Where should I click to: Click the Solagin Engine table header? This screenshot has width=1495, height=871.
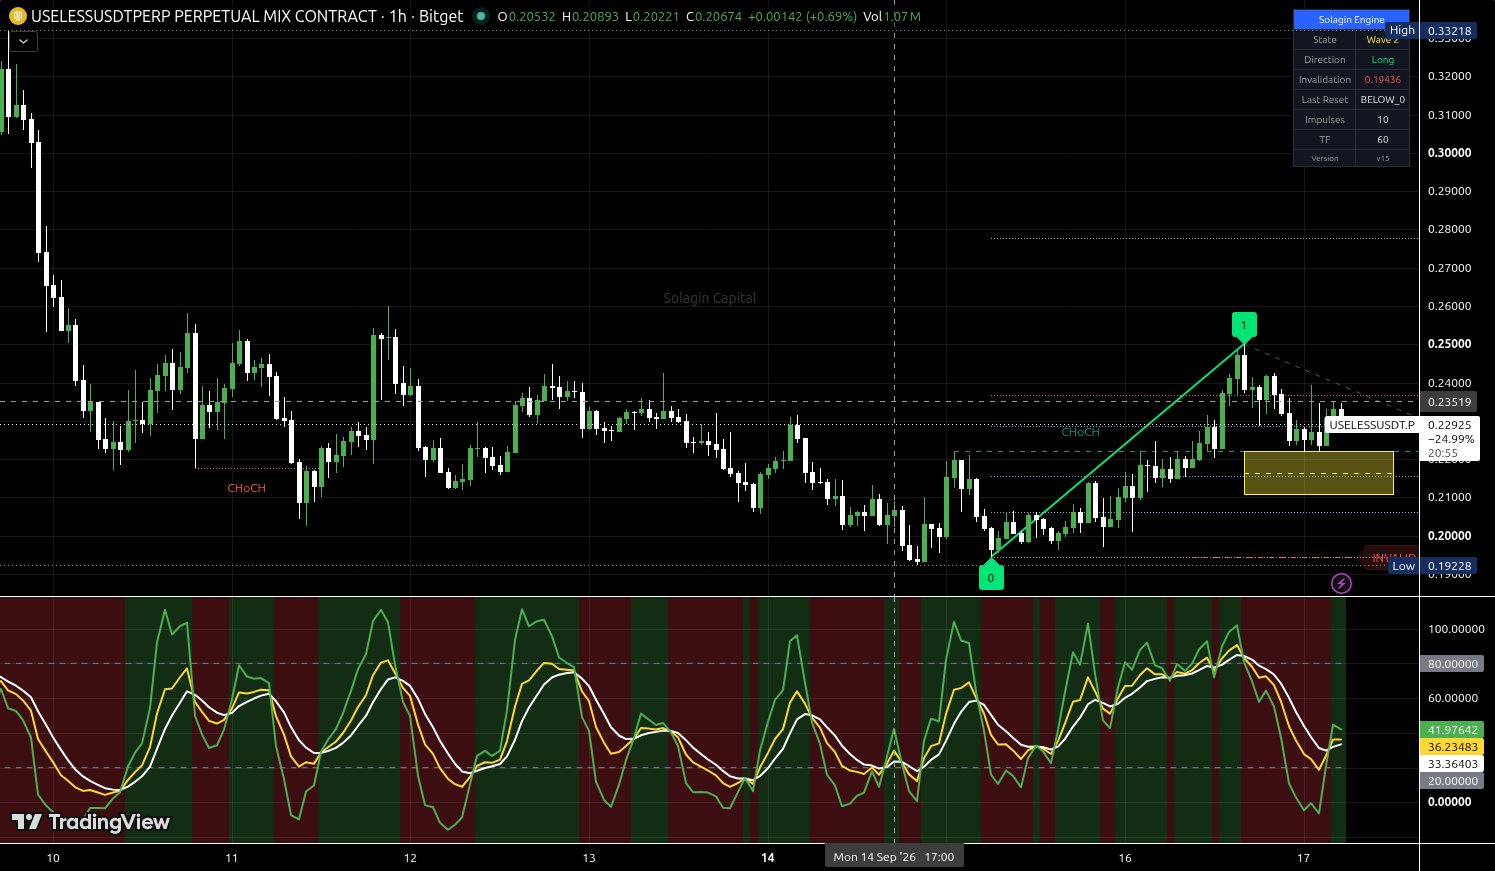tap(1351, 19)
